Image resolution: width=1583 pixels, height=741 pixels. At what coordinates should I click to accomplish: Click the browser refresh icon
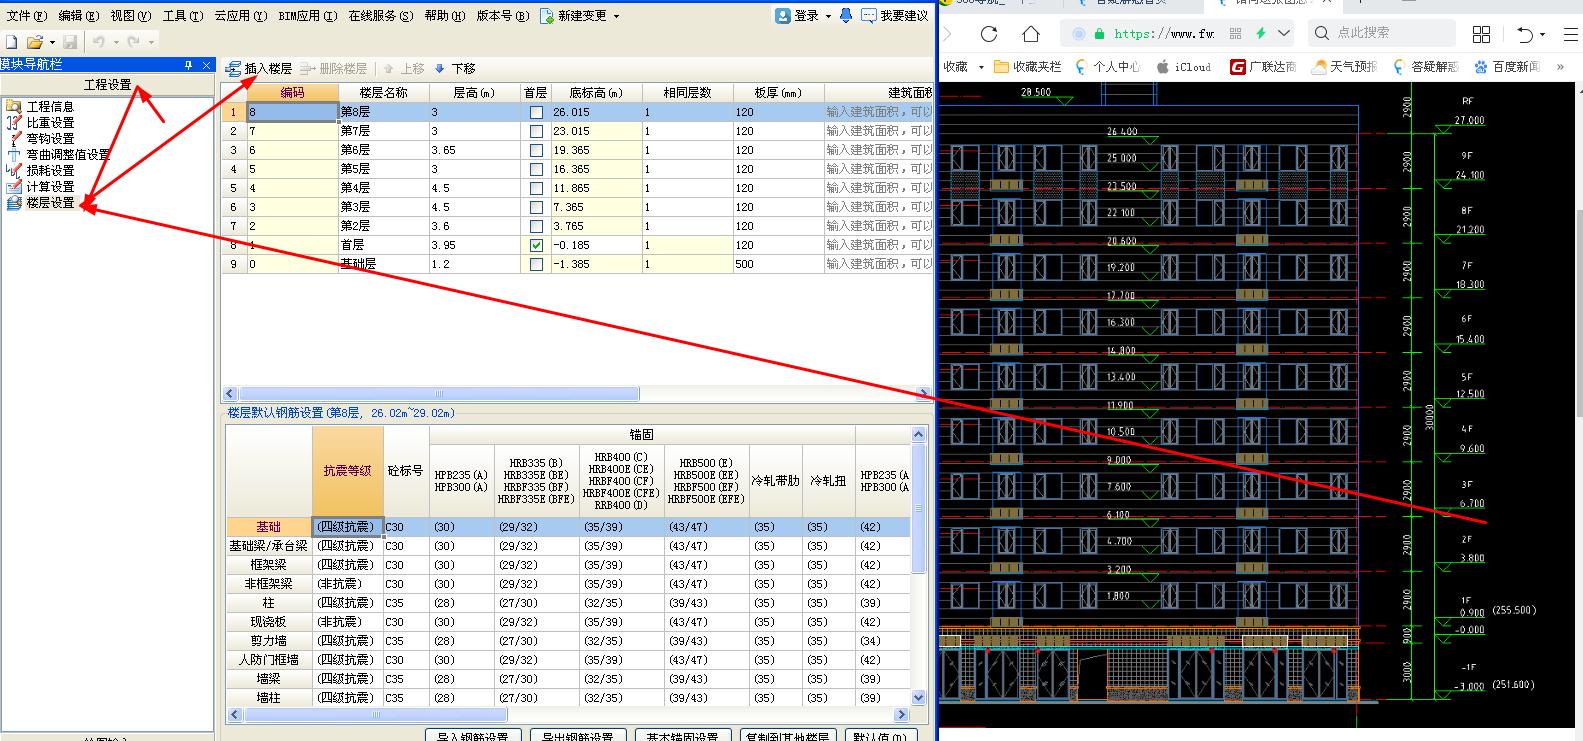[989, 33]
